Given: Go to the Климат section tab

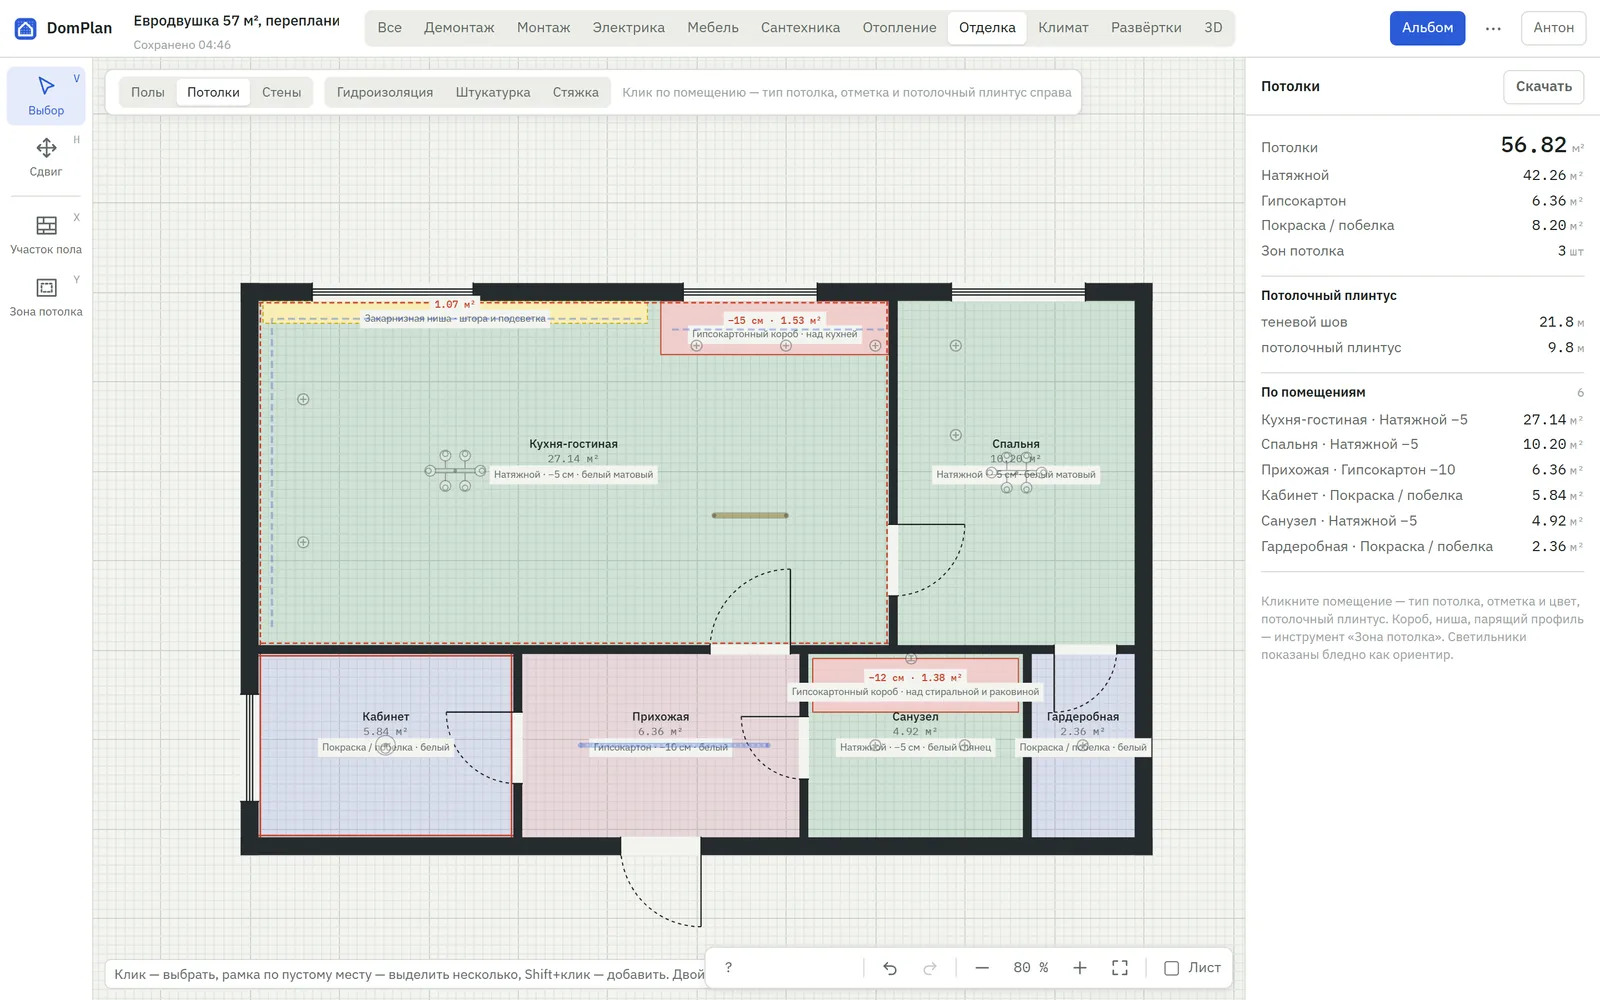Looking at the screenshot, I should coord(1063,28).
